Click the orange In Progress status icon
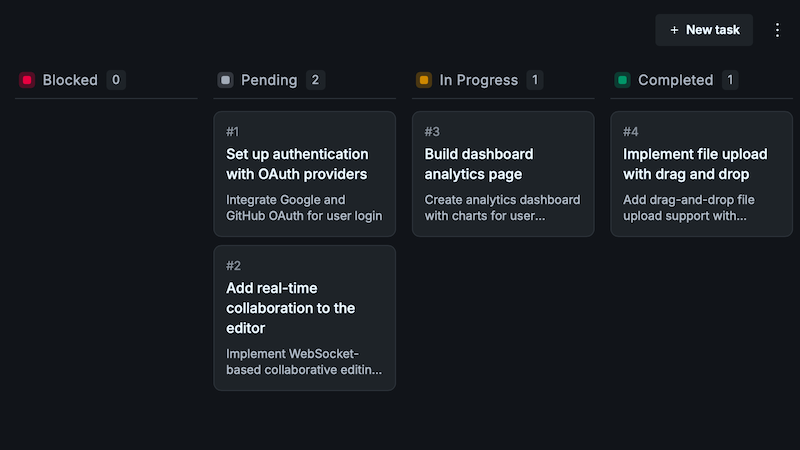Screen dimensions: 800x450 coord(424,80)
